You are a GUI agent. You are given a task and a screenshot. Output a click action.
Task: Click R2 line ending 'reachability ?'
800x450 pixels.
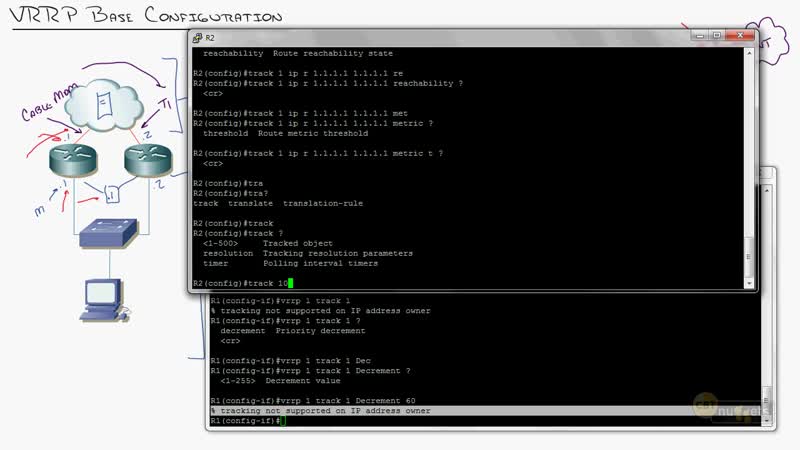(328, 84)
